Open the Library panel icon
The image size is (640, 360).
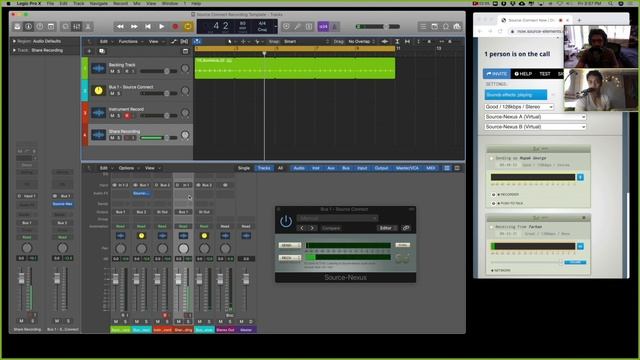pos(17,27)
